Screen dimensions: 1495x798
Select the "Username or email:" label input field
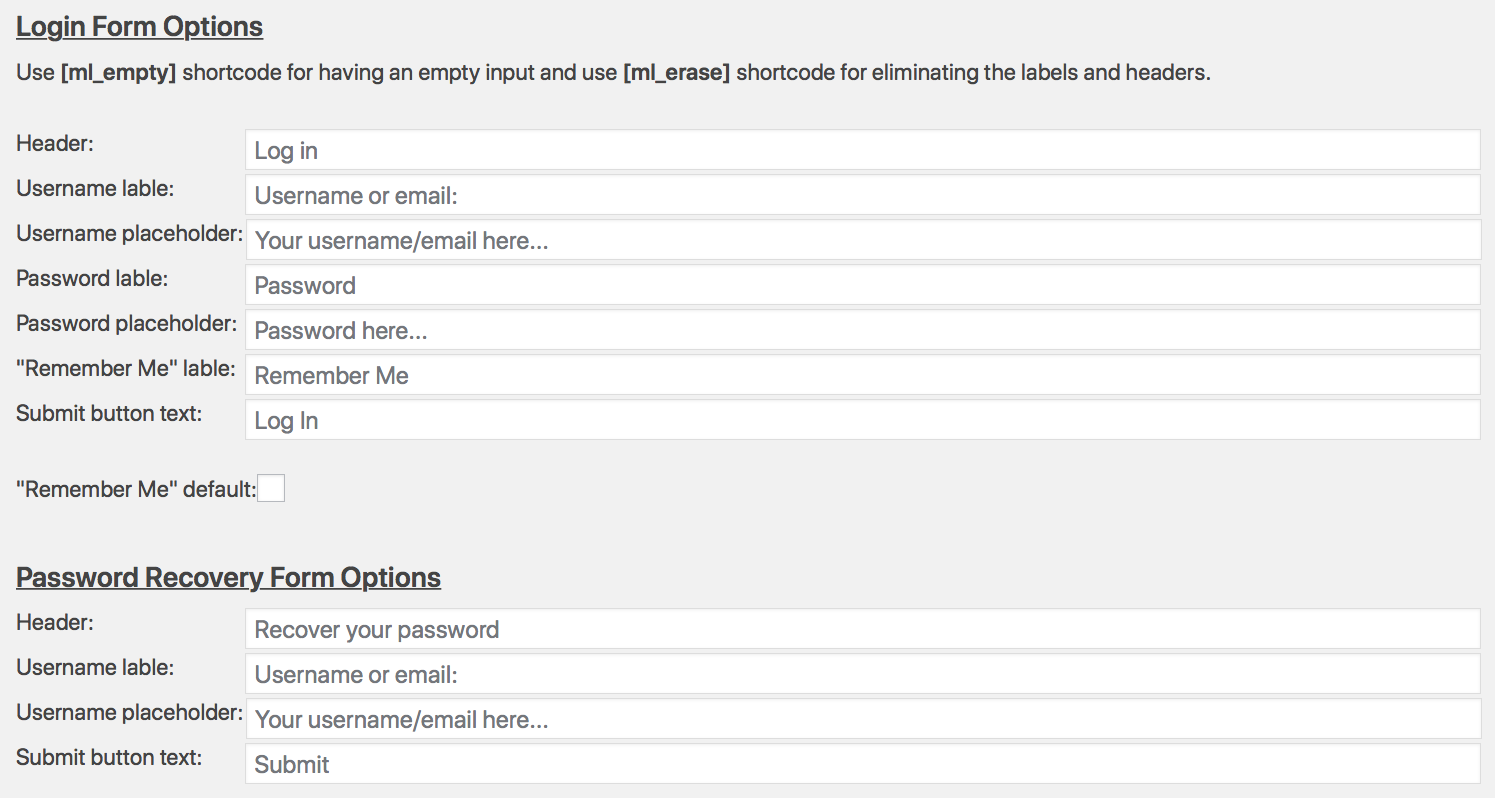coord(860,194)
